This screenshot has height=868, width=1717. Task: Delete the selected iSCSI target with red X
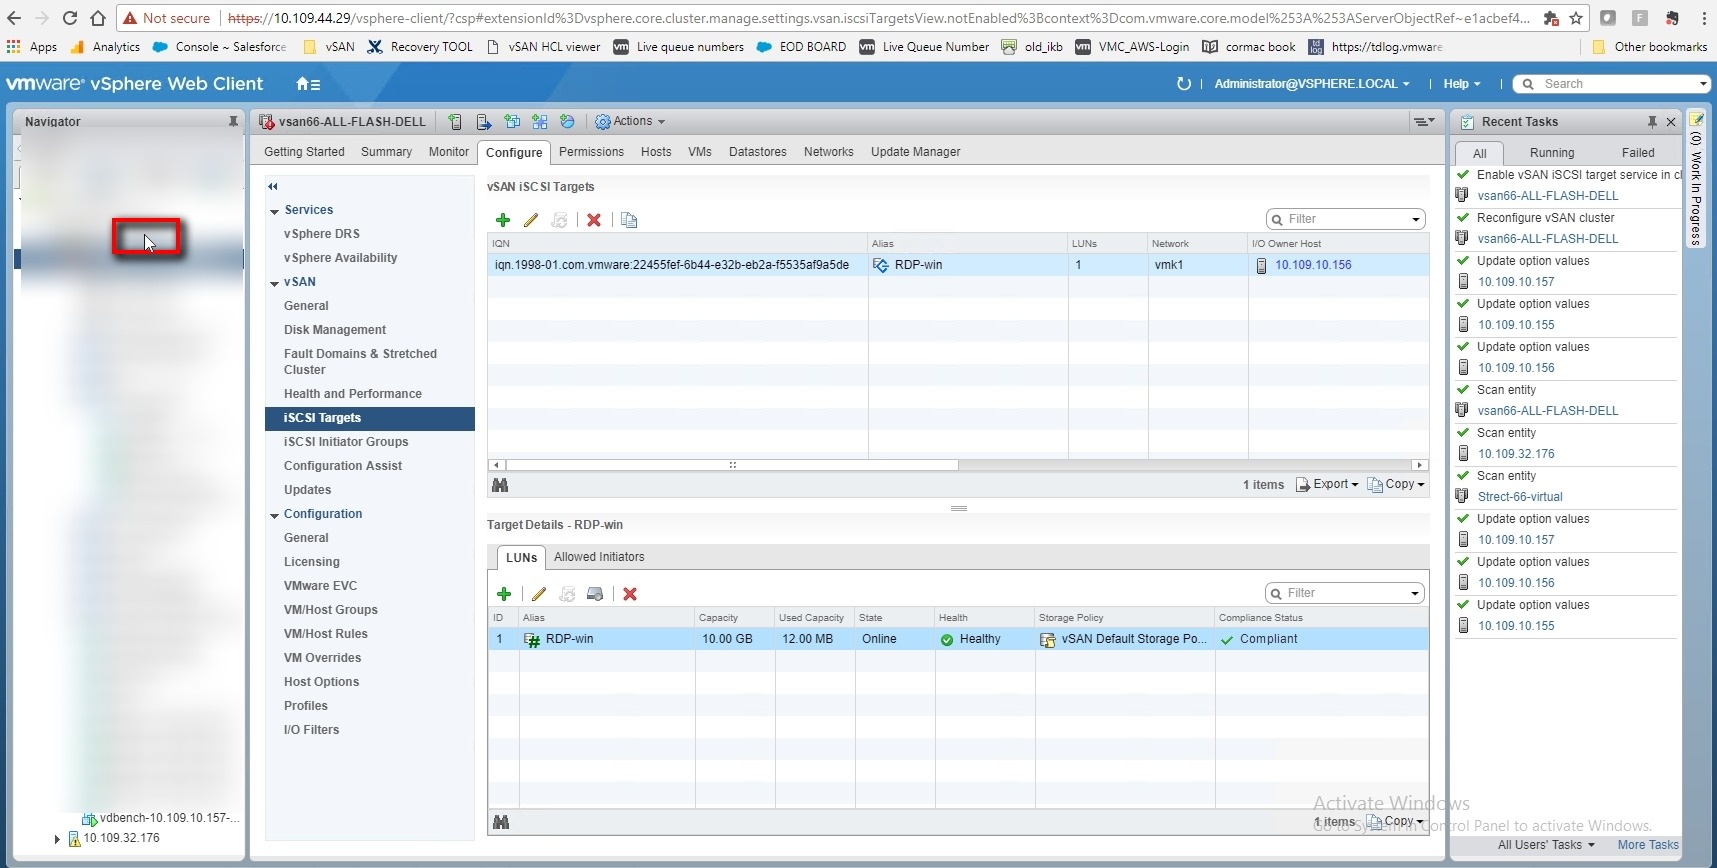coord(594,220)
